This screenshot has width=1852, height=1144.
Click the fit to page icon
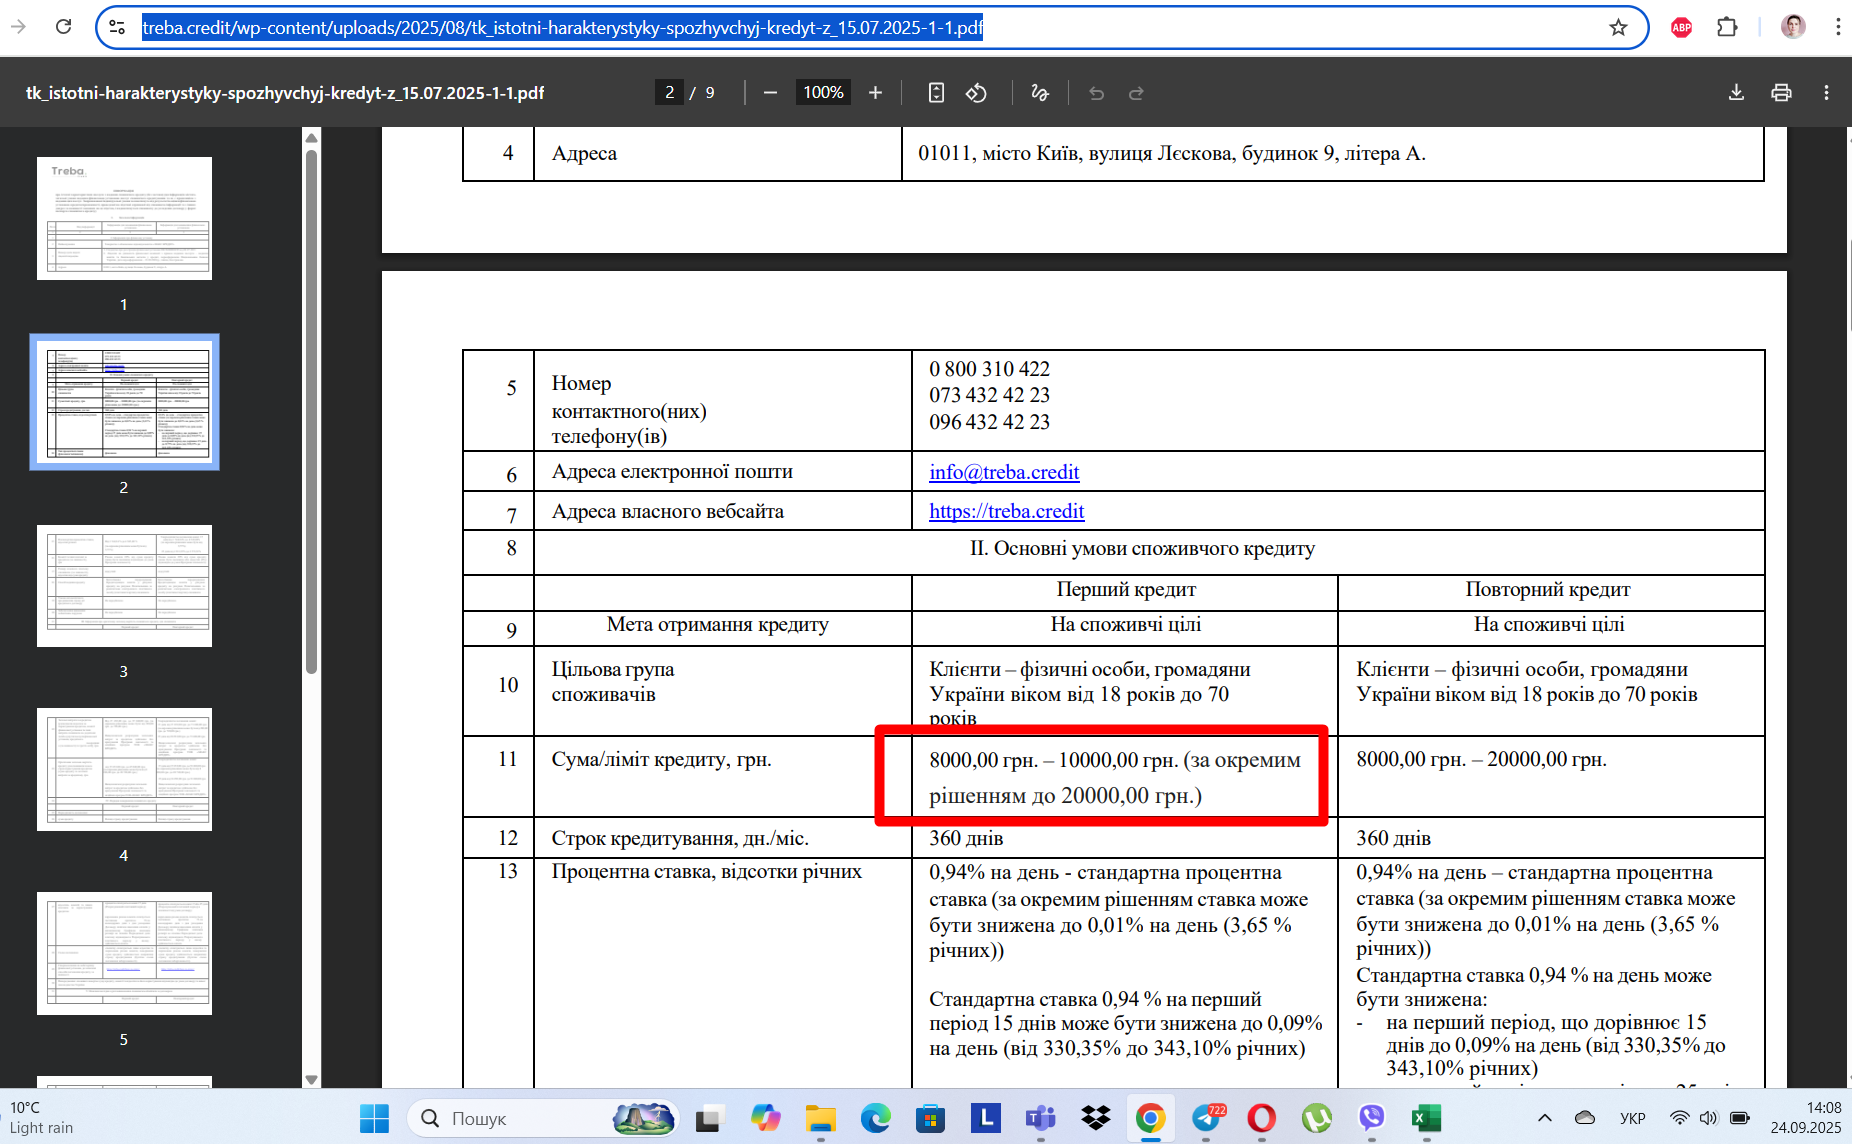click(x=936, y=93)
